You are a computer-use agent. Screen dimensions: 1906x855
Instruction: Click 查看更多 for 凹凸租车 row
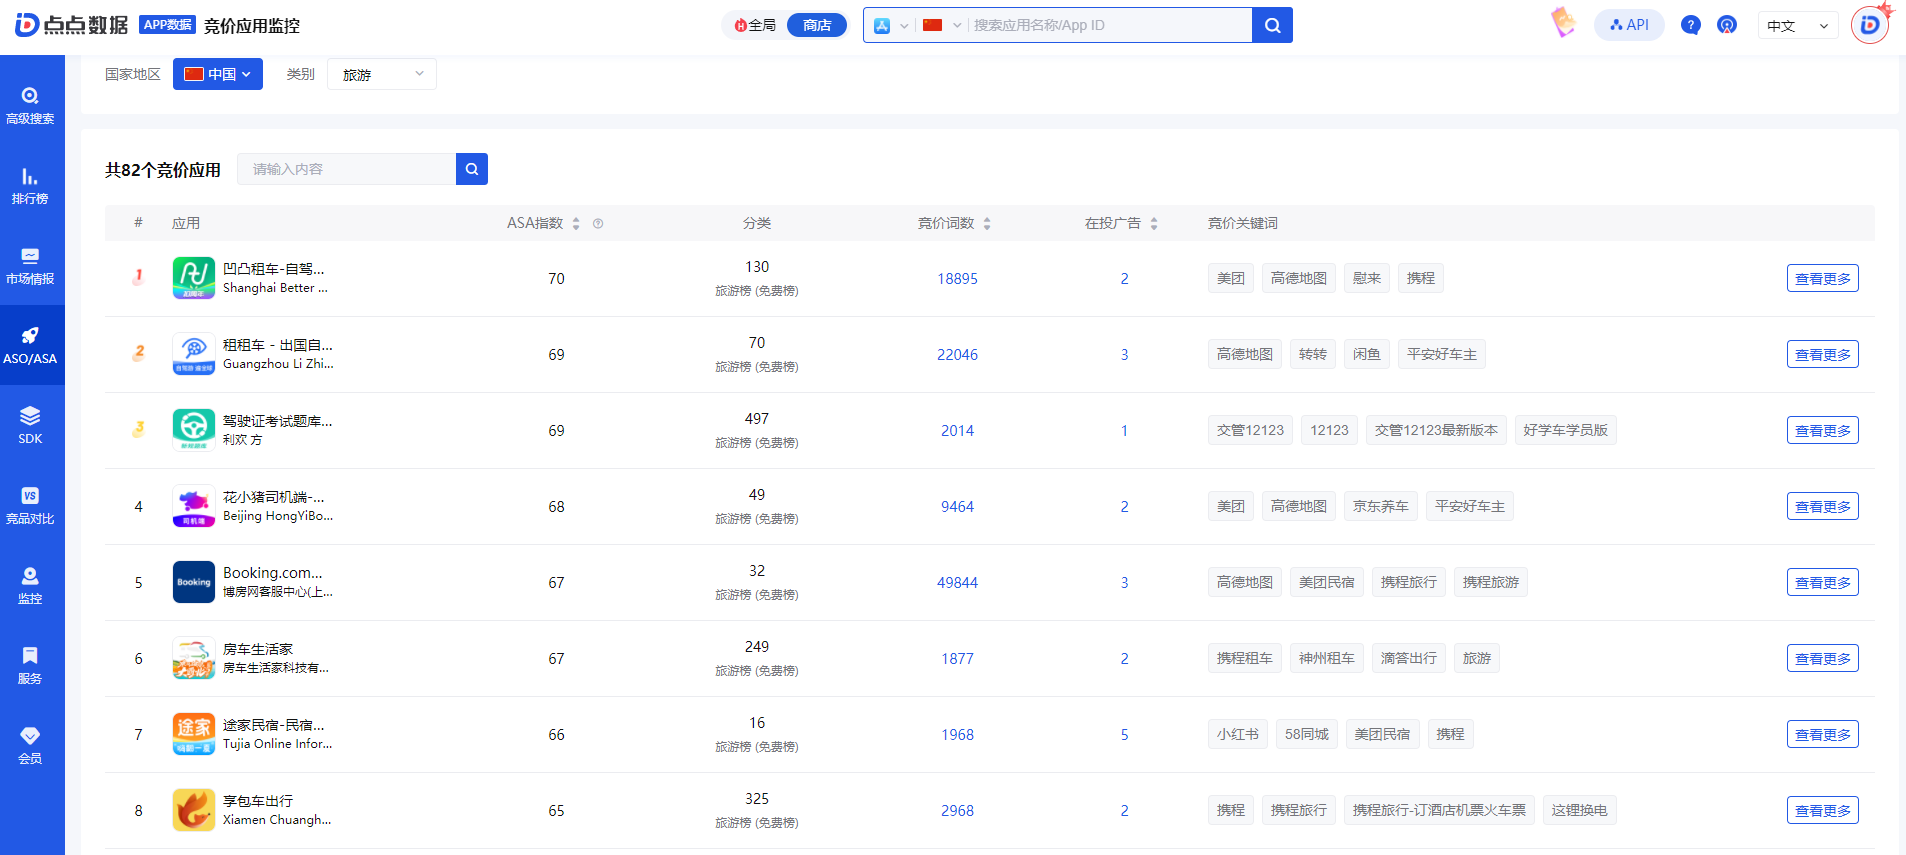(1822, 279)
